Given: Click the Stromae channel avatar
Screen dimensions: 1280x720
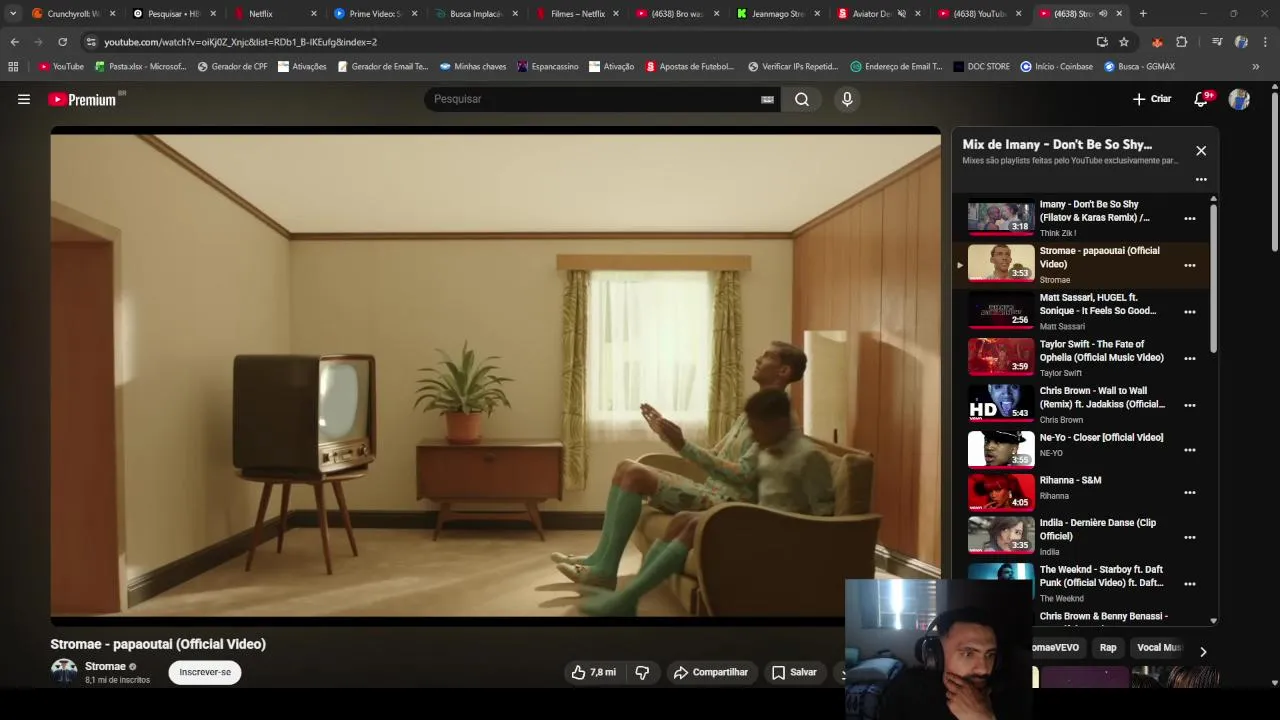Looking at the screenshot, I should pyautogui.click(x=64, y=672).
